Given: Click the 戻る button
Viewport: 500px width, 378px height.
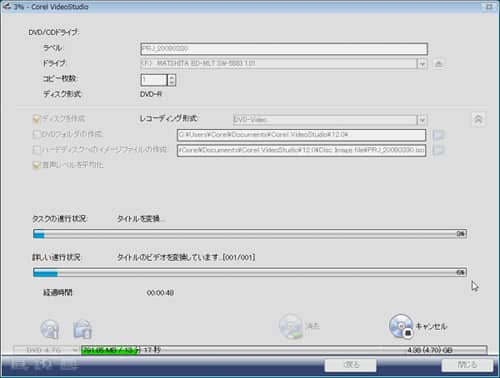Looking at the screenshot, I should (351, 365).
